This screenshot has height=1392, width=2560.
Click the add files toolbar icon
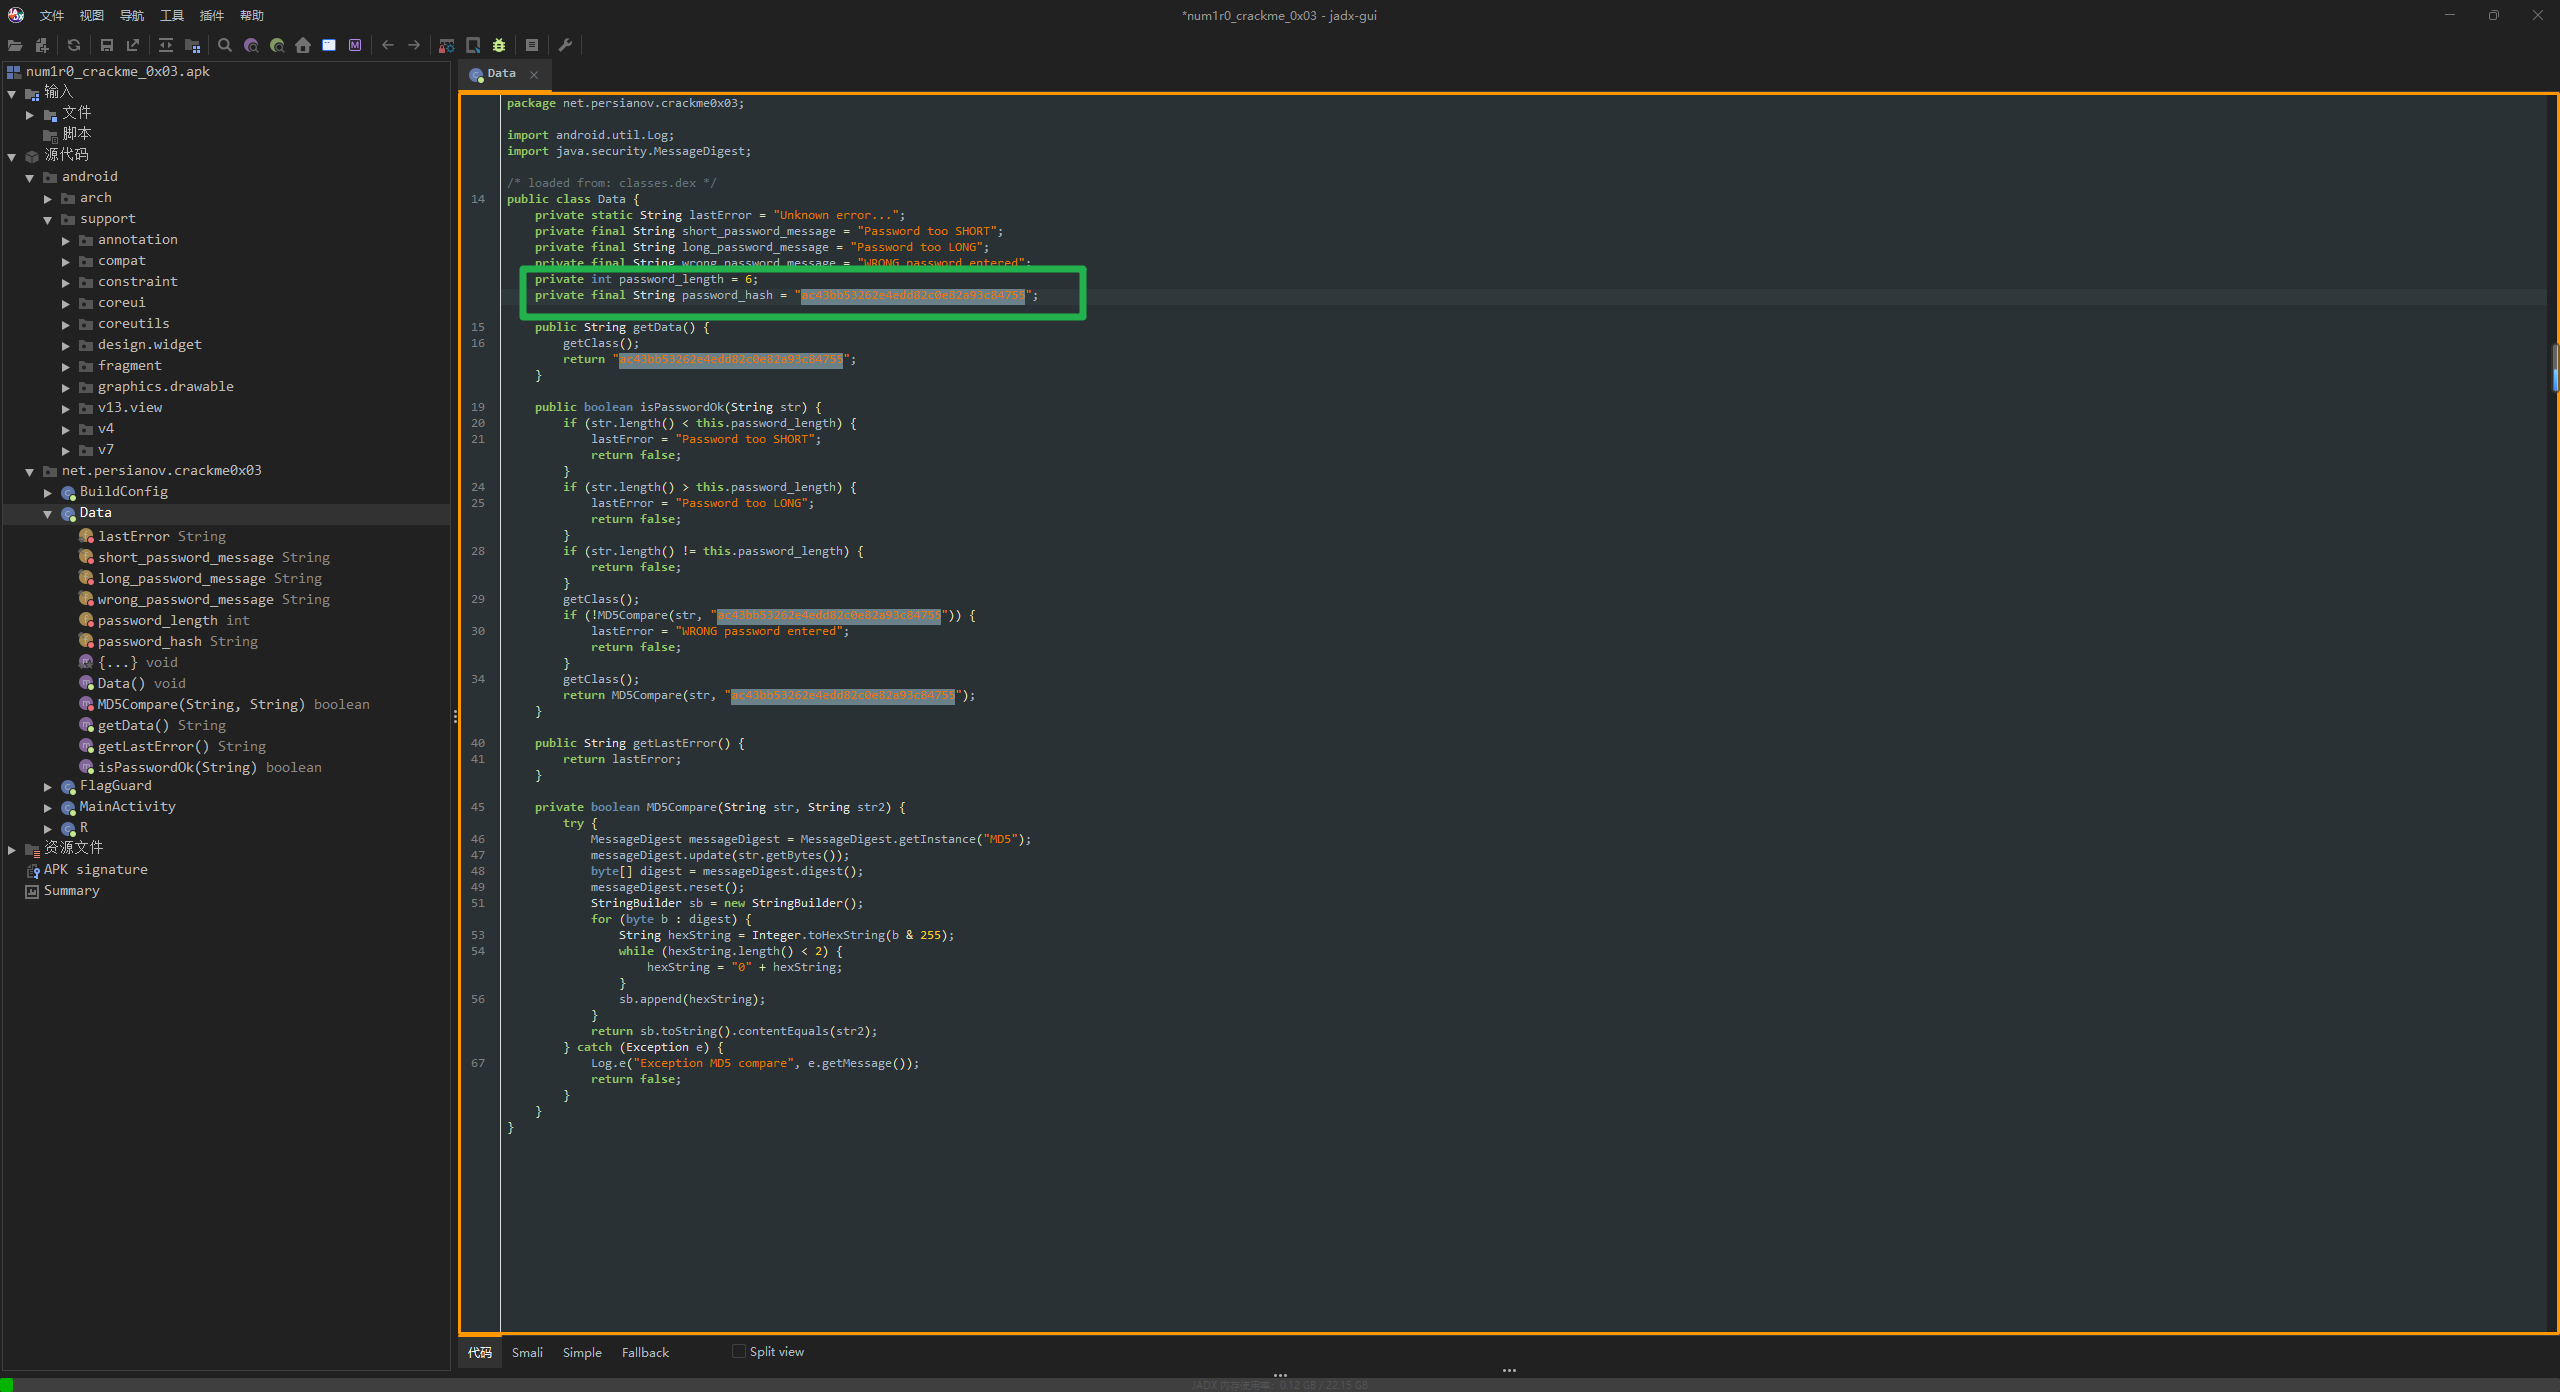[42, 45]
